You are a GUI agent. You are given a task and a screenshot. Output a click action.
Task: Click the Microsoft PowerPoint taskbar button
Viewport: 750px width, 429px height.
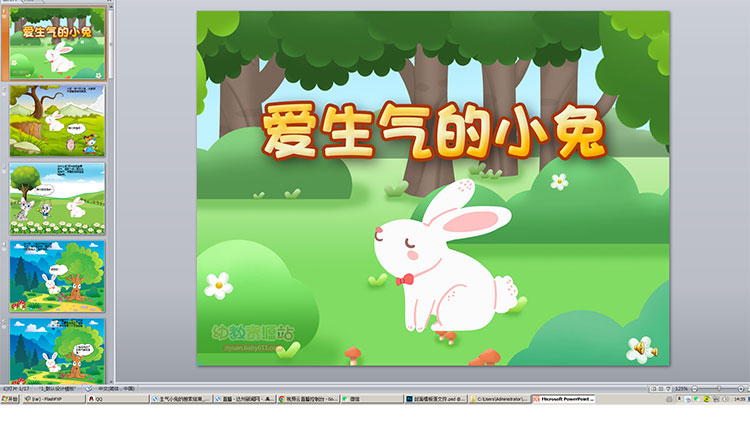[563, 398]
